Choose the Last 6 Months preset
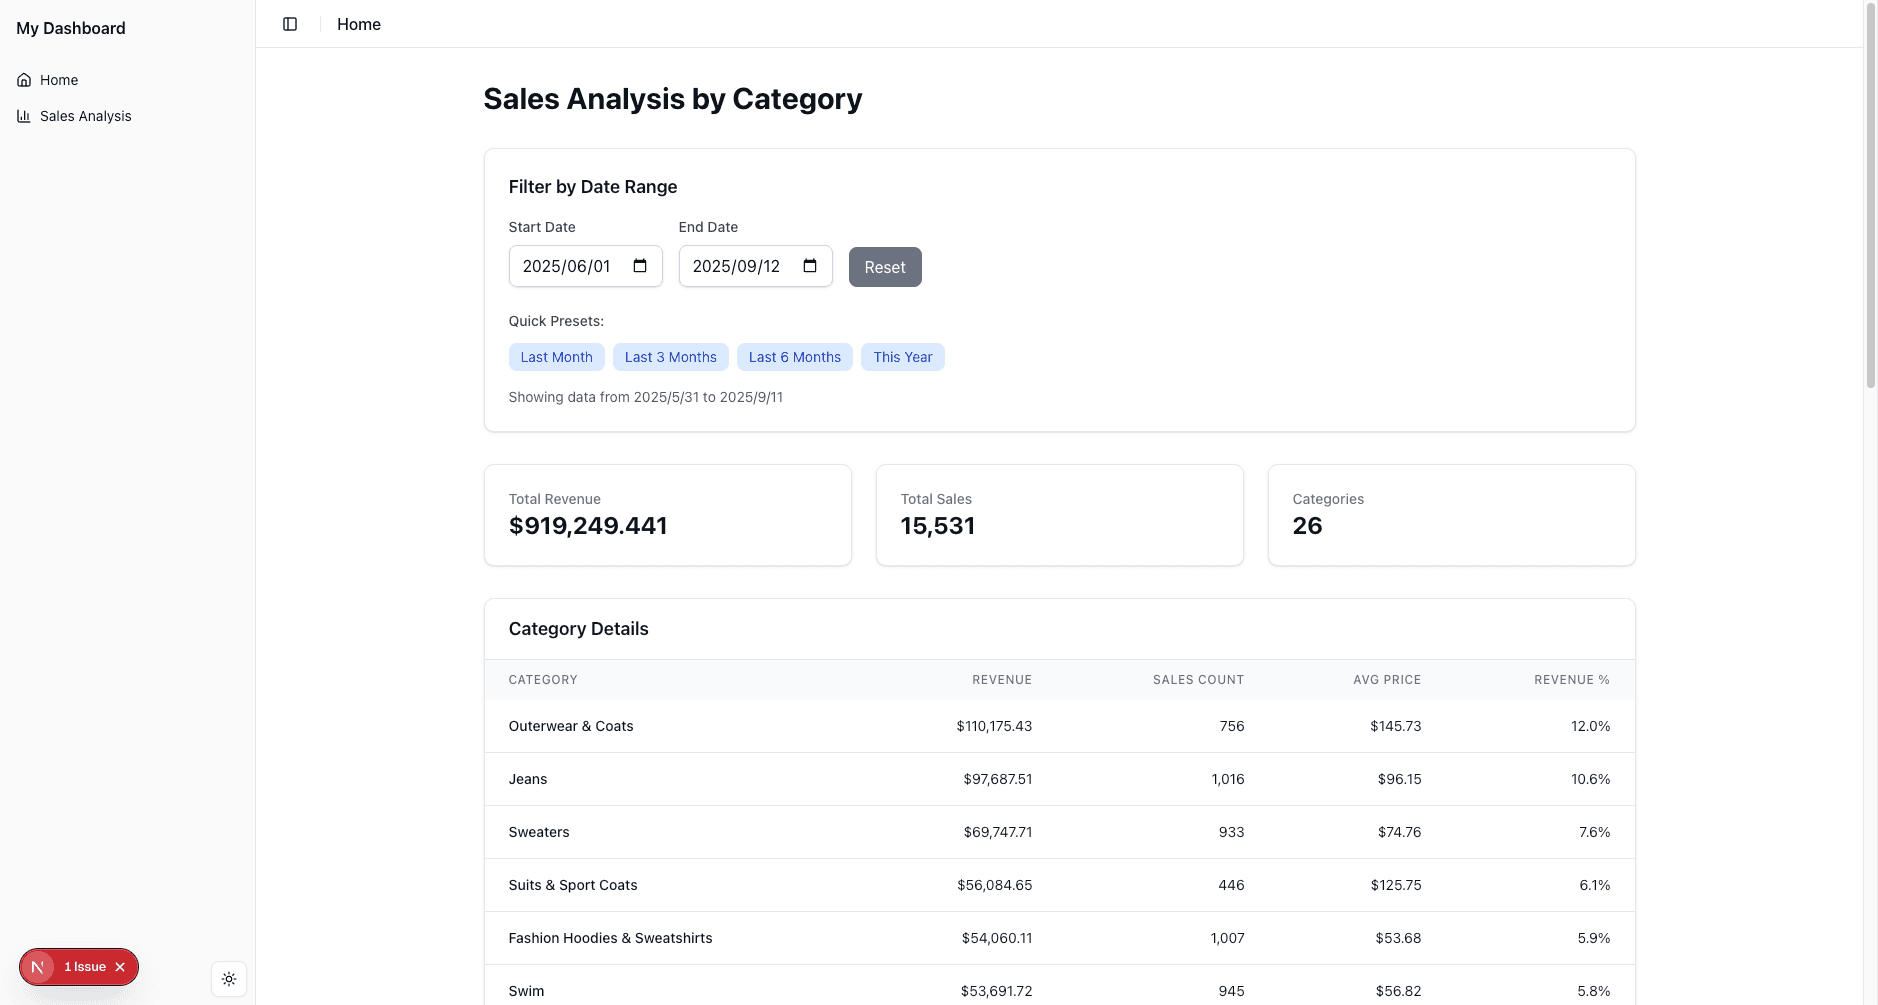Viewport: 1878px width, 1005px height. [794, 357]
